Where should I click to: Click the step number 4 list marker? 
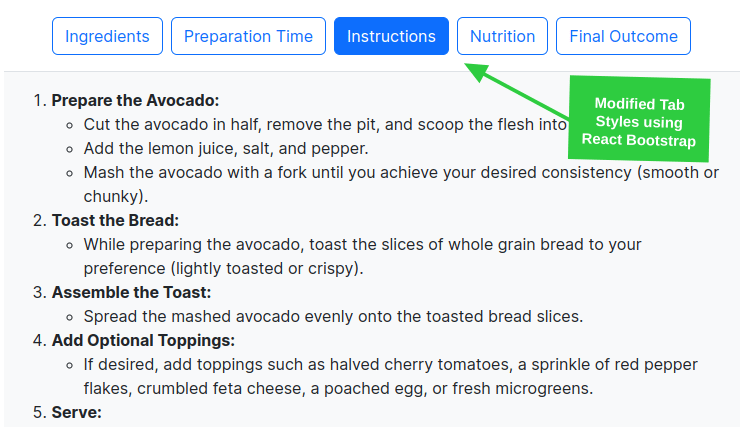(39, 340)
